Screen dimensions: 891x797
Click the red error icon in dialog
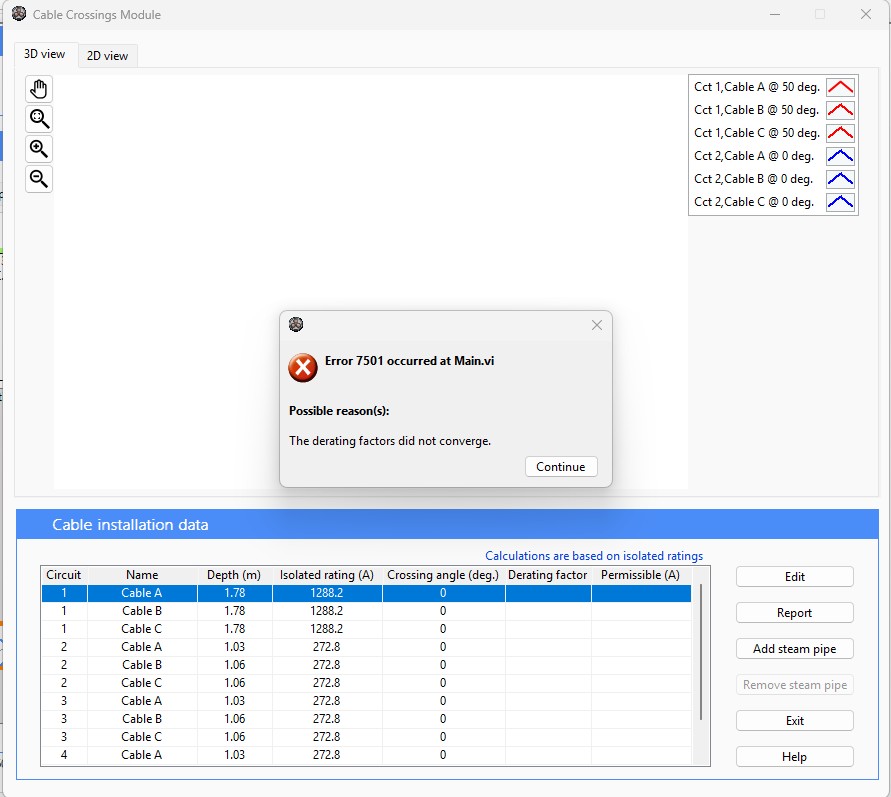tap(303, 368)
